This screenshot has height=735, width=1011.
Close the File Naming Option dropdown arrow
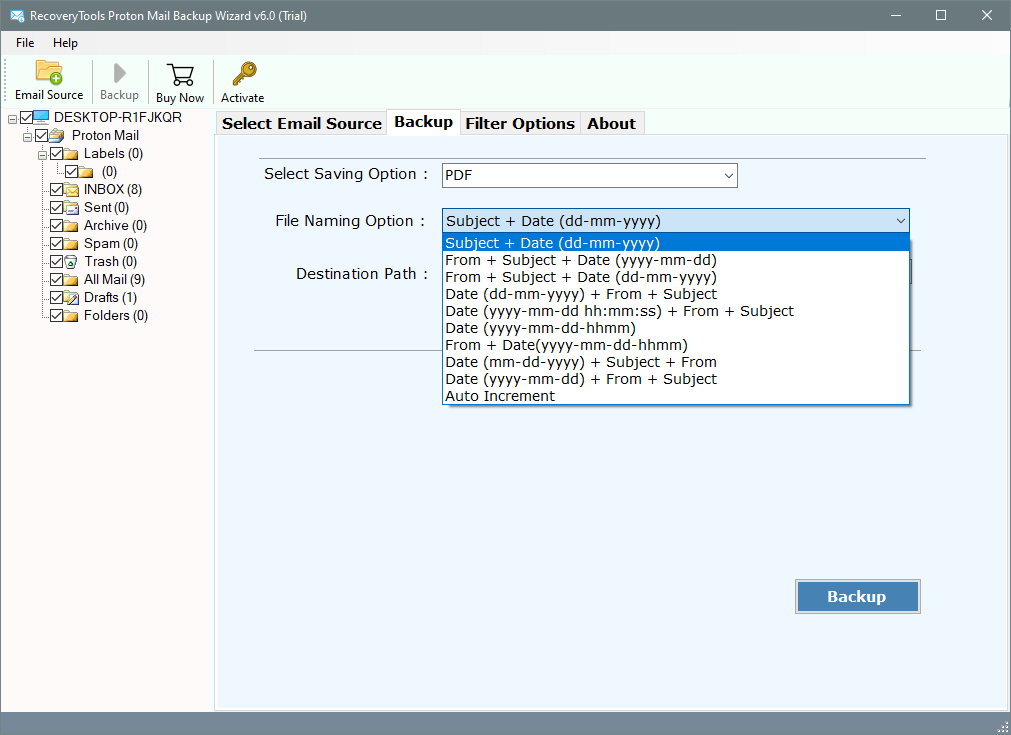click(900, 220)
